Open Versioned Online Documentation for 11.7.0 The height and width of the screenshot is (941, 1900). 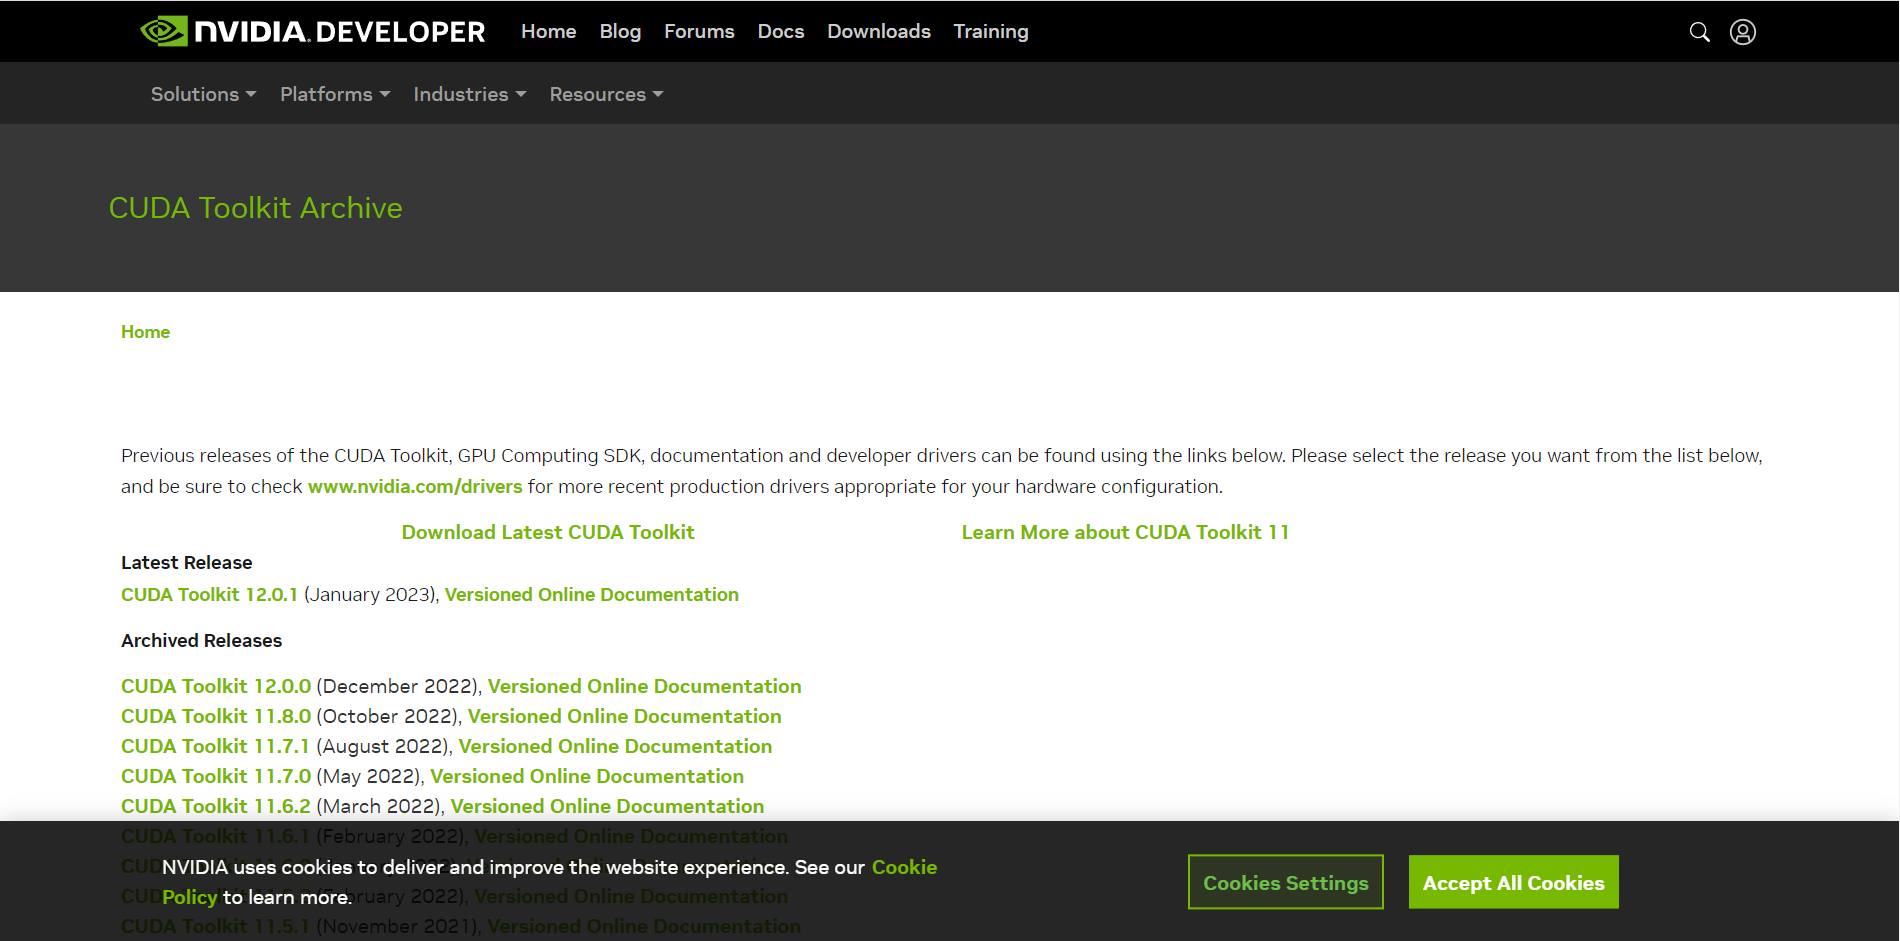(587, 776)
